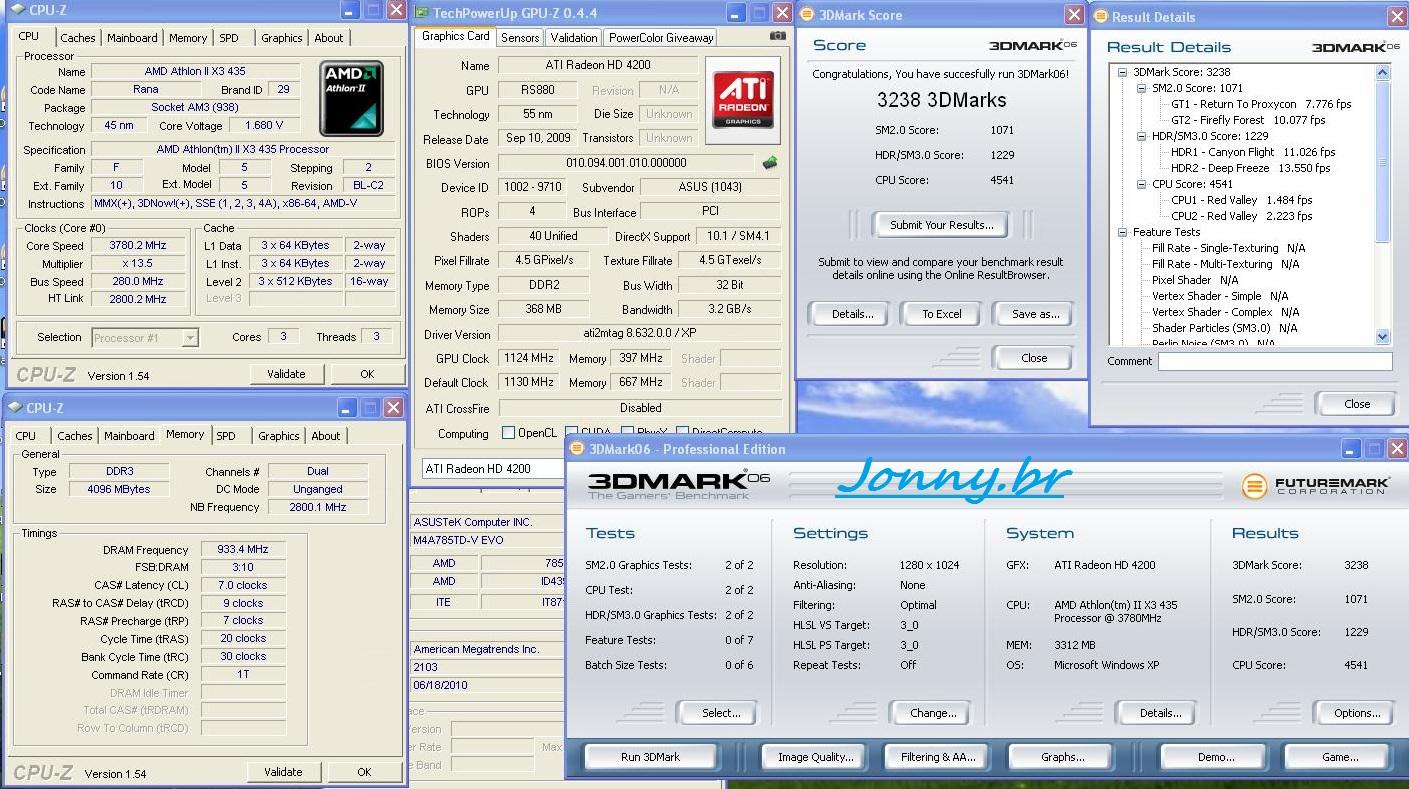1409x789 pixels.
Task: Click the Result Details scrollbar thumb
Action: coord(1383,160)
